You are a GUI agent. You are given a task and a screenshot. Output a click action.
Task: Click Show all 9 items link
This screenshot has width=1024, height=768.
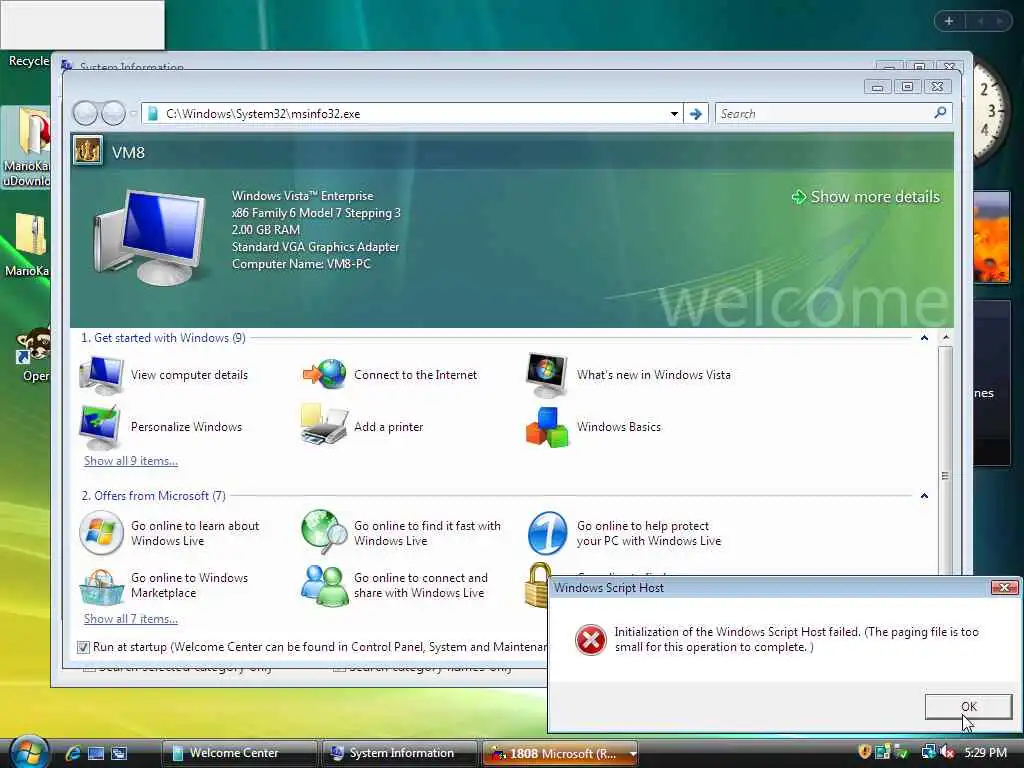(131, 461)
